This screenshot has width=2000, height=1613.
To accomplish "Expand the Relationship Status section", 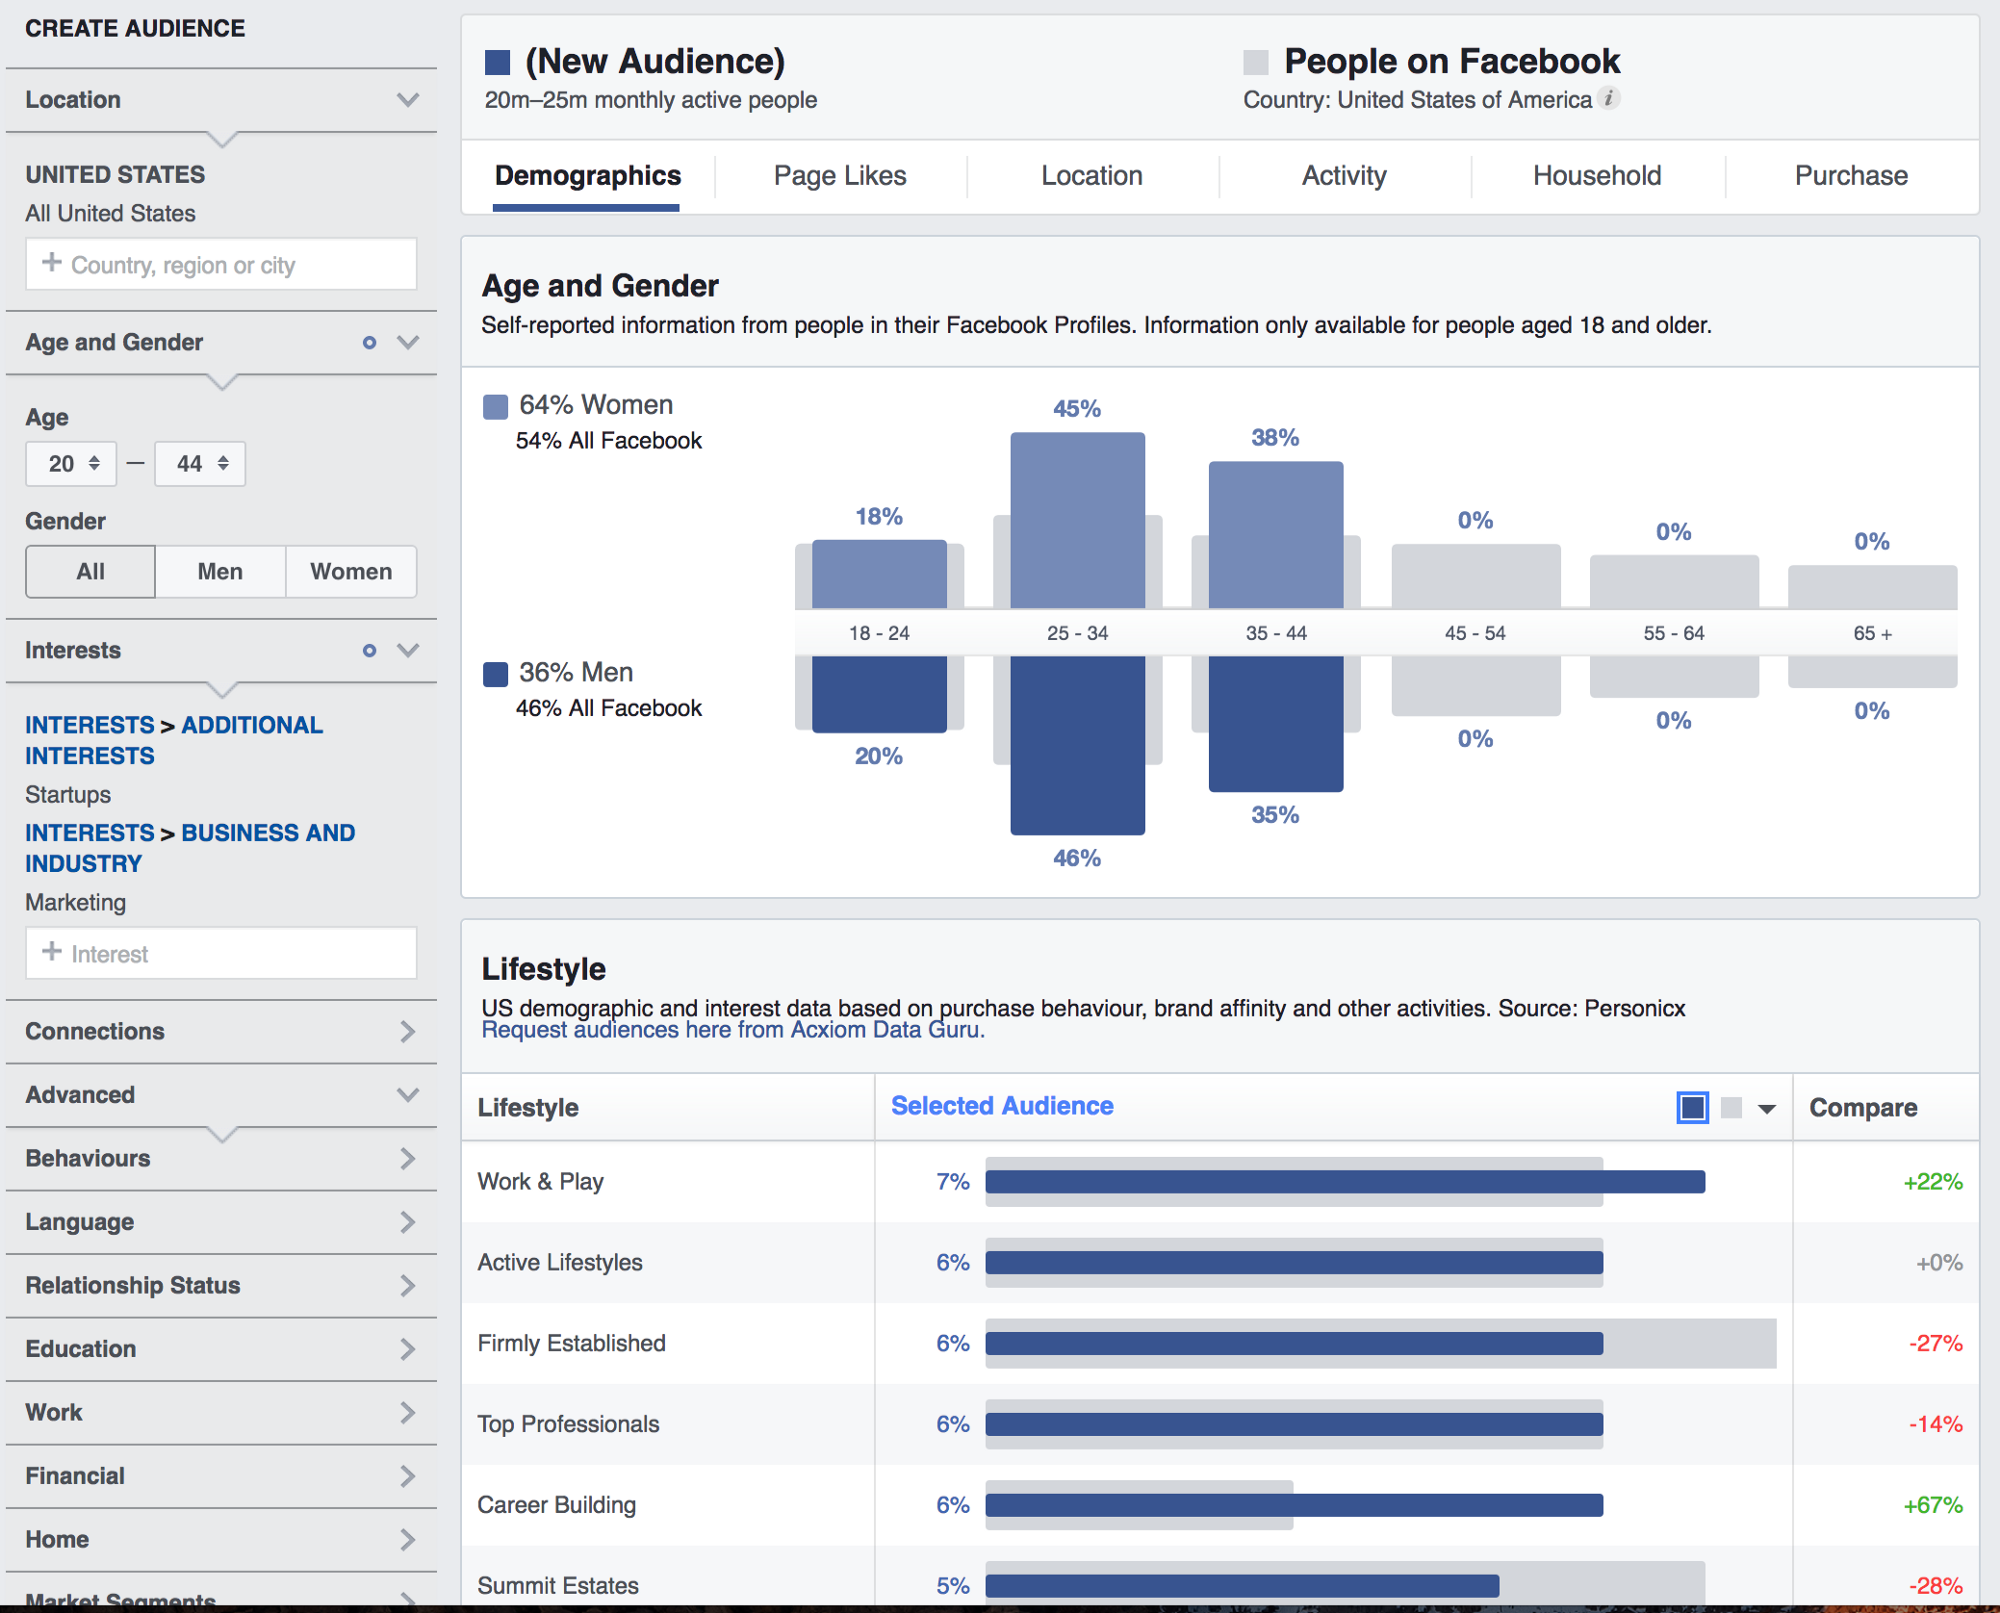I will 221,1285.
